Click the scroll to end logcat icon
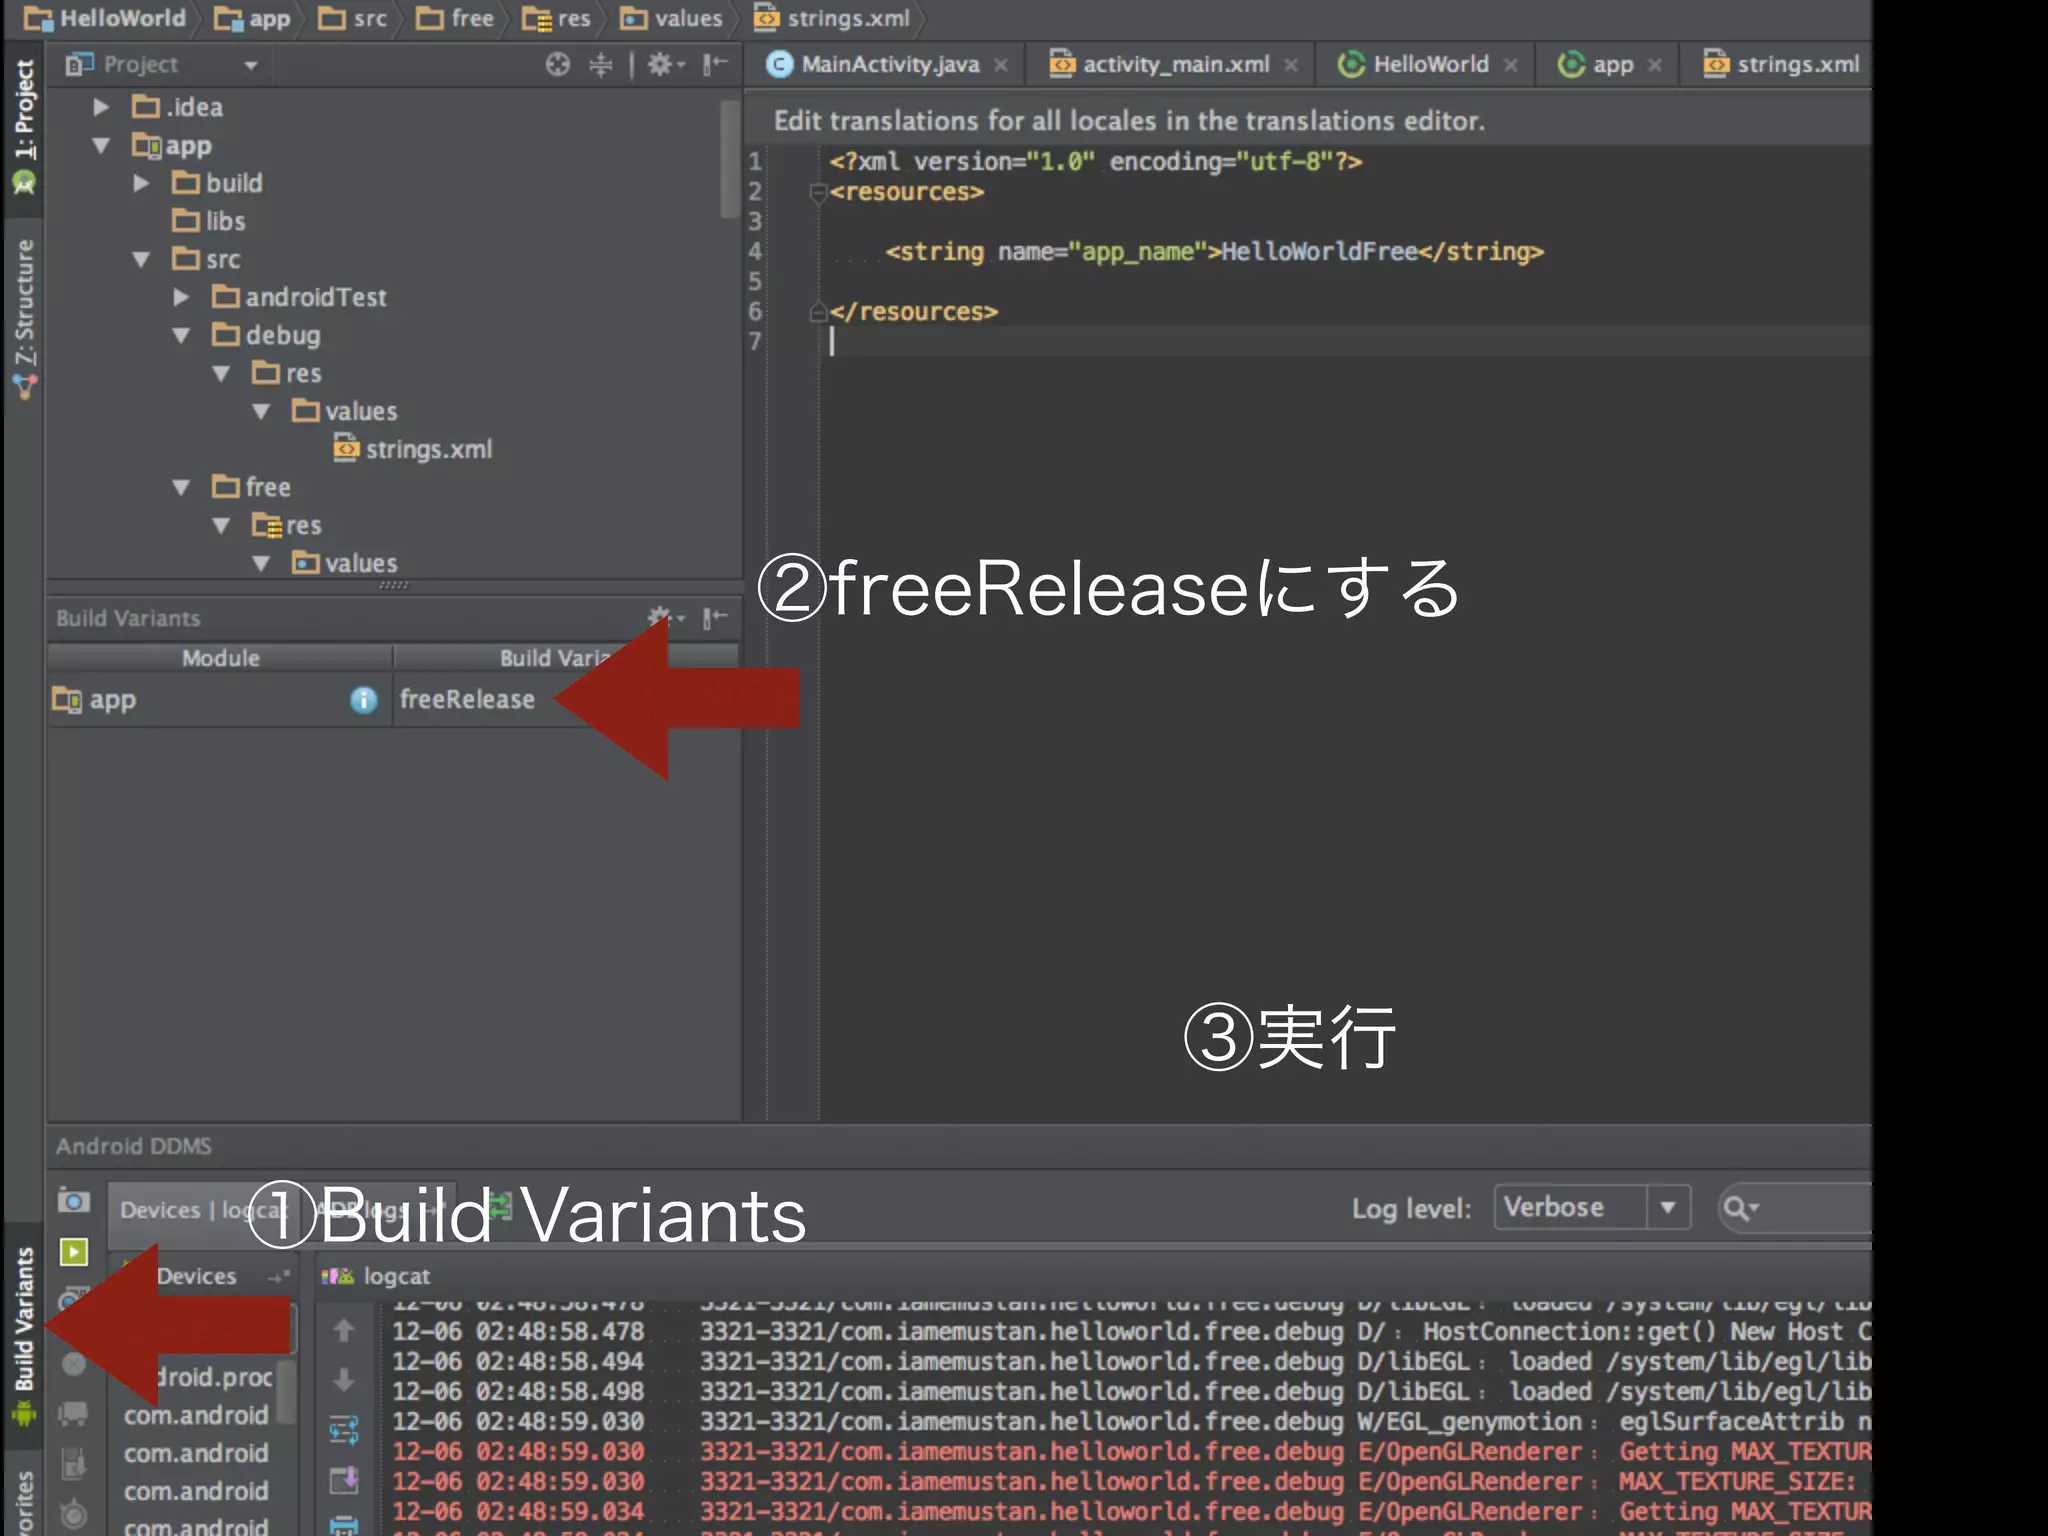The height and width of the screenshot is (1536, 2048). coord(344,1479)
